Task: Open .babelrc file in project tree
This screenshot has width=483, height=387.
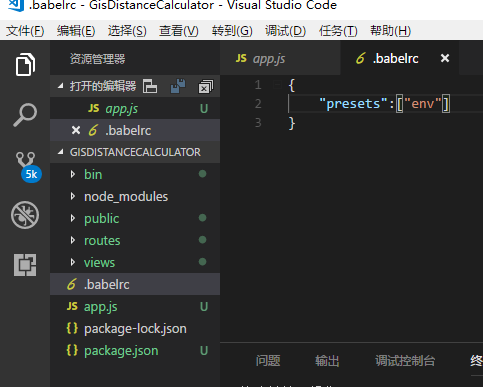Action: pyautogui.click(x=135, y=284)
